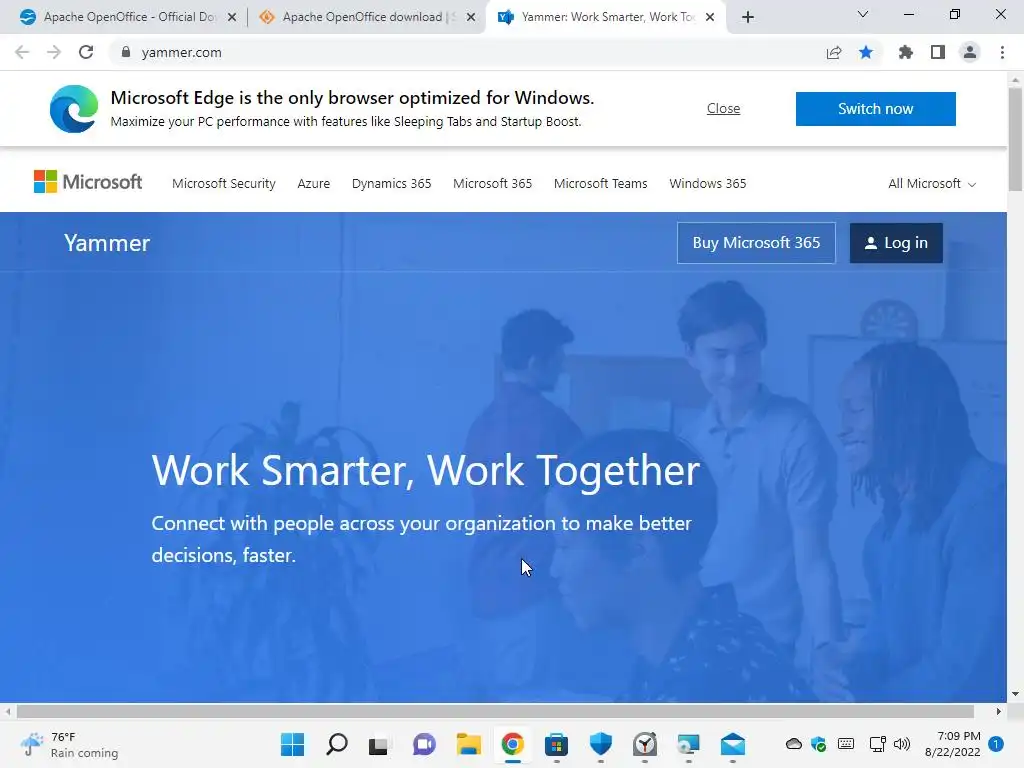1024x768 pixels.
Task: Click the browser back arrow
Action: point(22,52)
